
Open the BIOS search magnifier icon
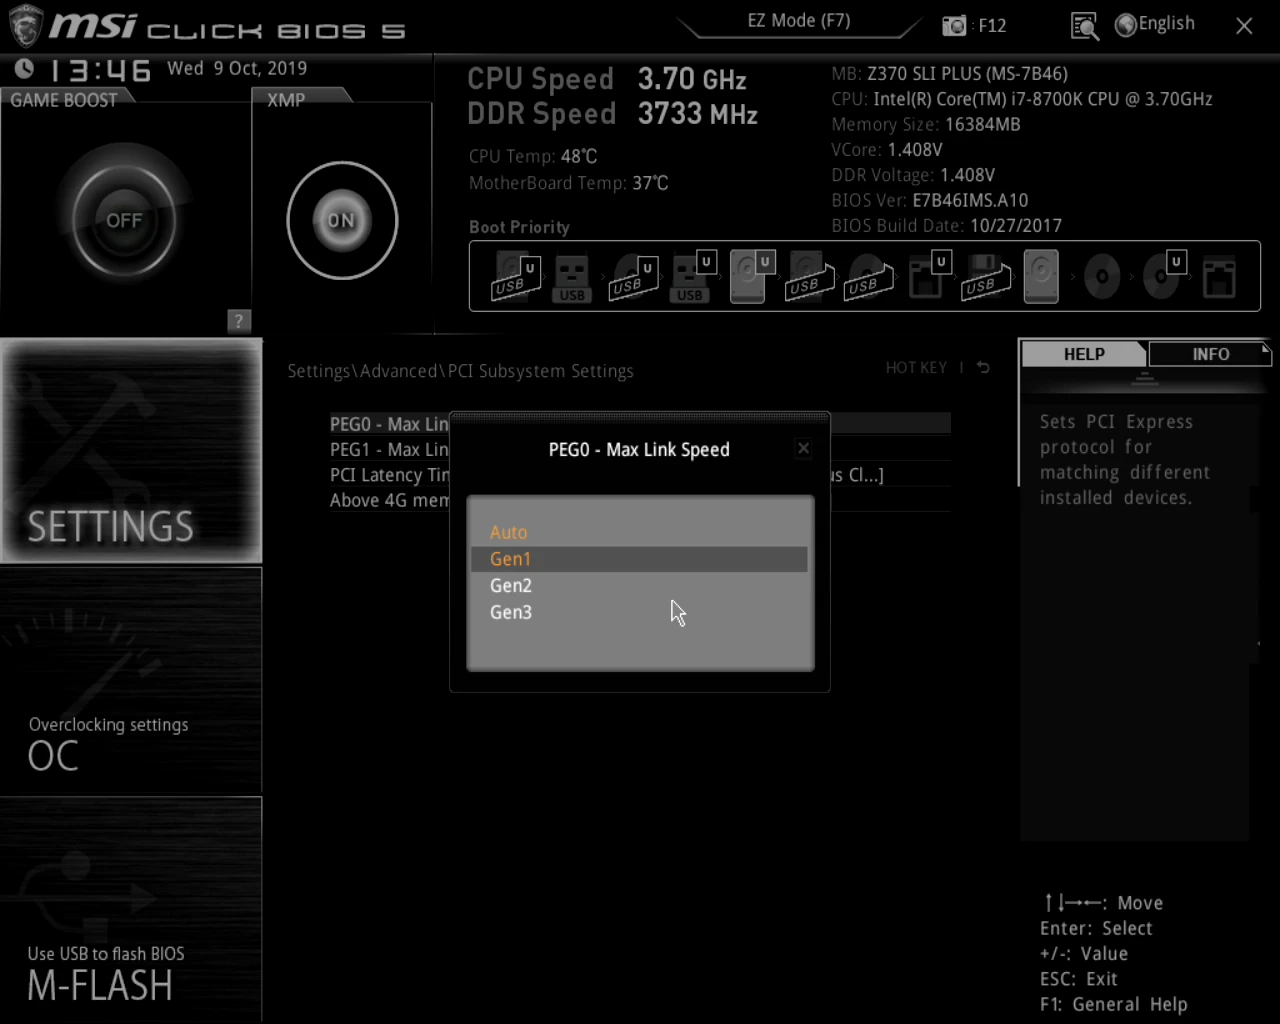[x=1084, y=26]
